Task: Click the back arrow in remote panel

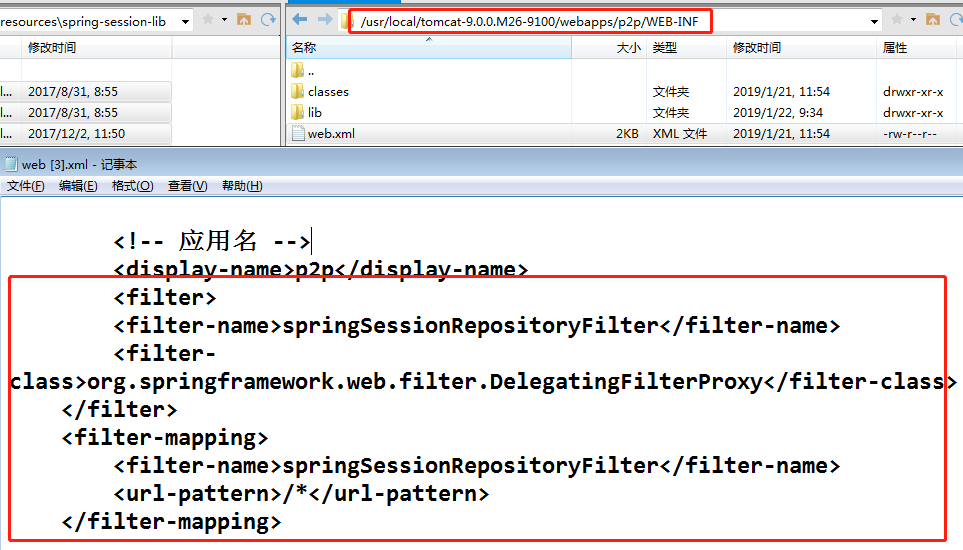Action: (x=302, y=20)
